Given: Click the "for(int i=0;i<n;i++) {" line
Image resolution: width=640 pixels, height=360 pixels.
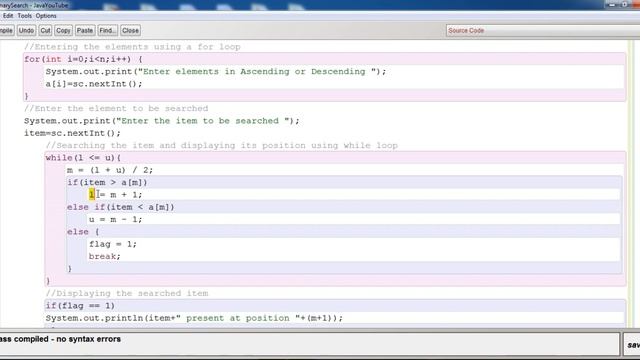Looking at the screenshot, I should point(83,59).
